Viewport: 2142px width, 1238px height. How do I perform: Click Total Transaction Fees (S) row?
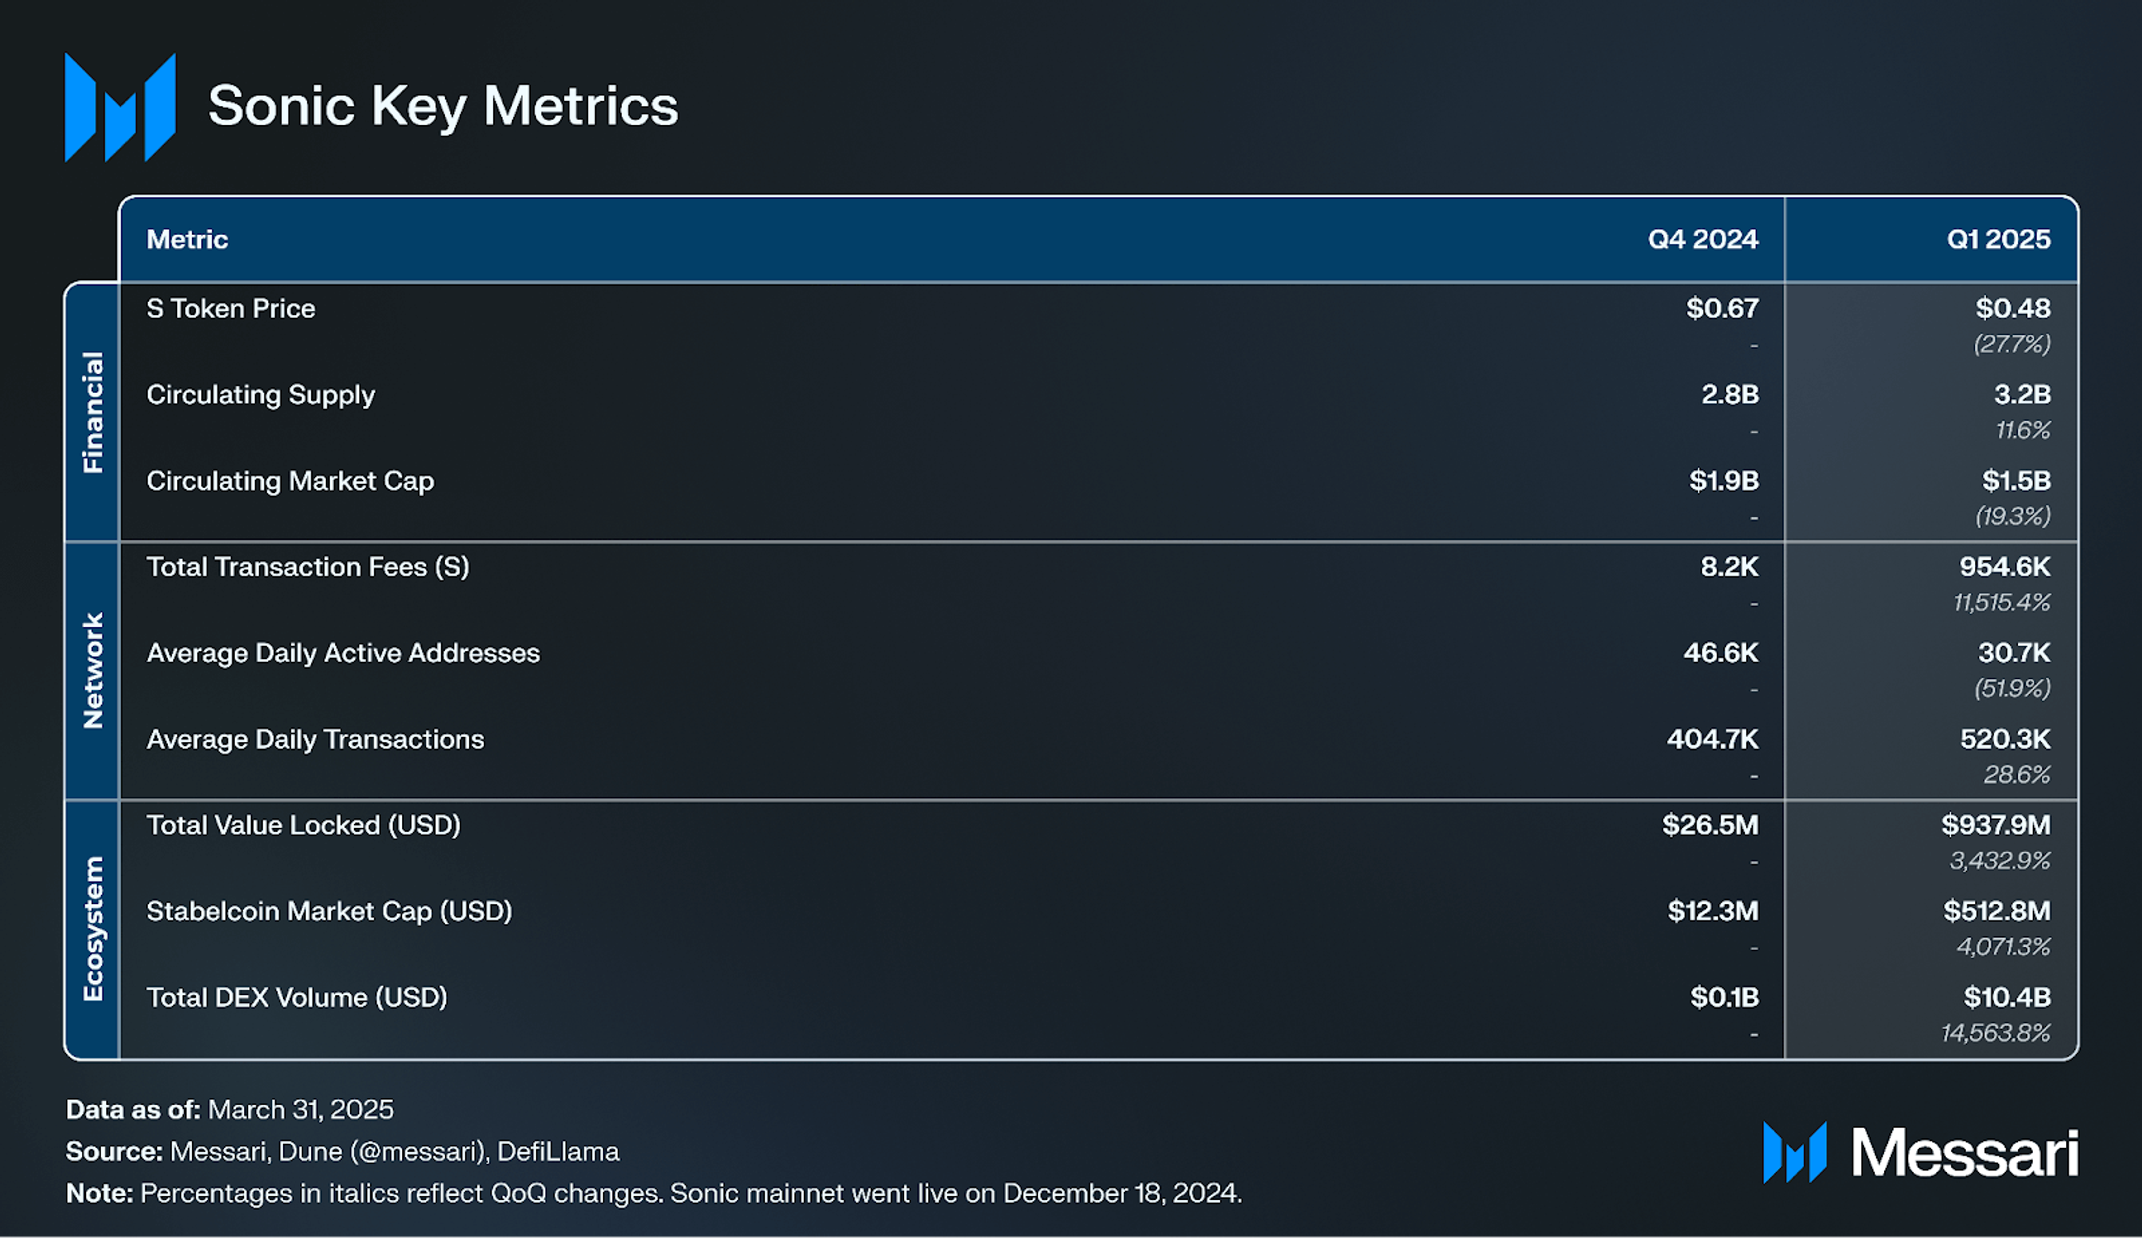pos(1098,584)
